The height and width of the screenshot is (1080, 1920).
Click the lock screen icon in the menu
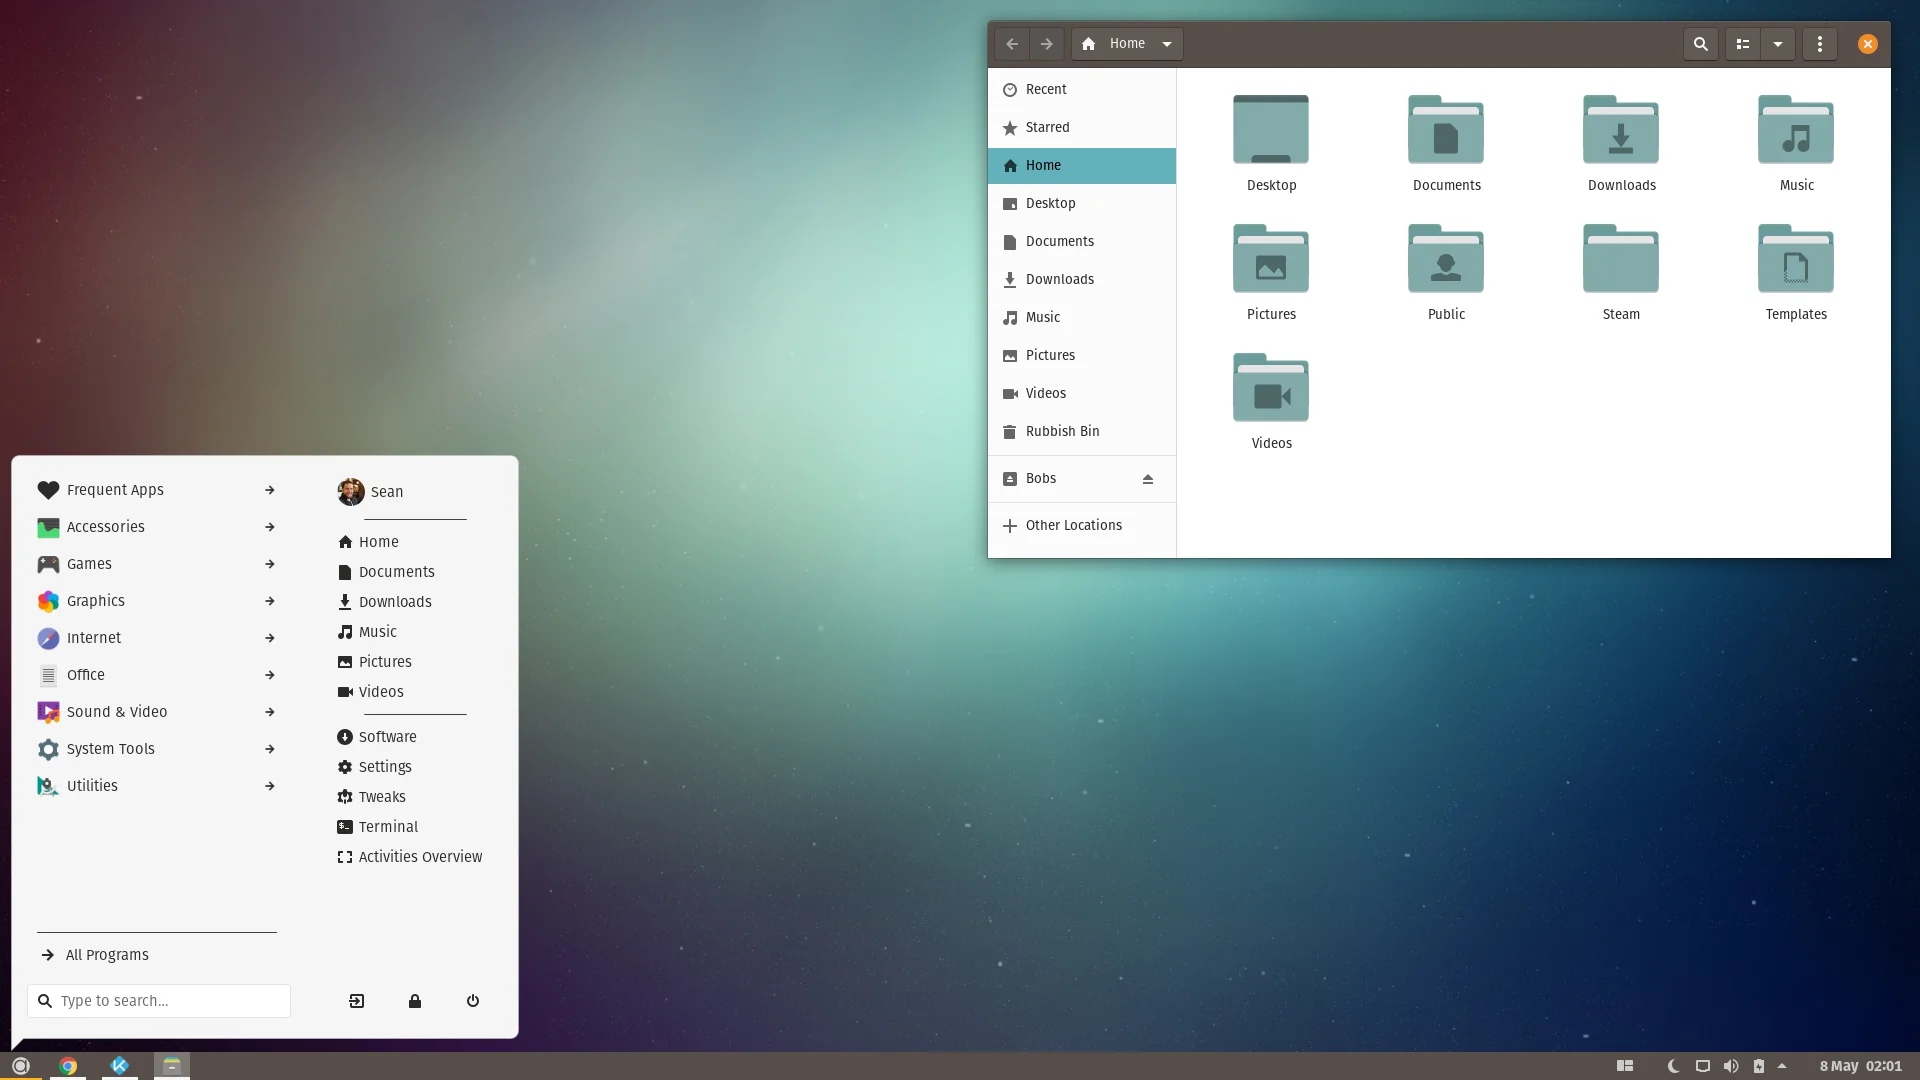415,1001
